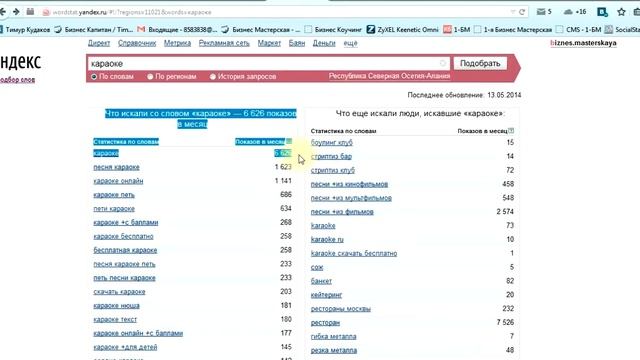The image size is (640, 360).
Task: Click help icon next to left Показов в месяц
Action: [289, 142]
